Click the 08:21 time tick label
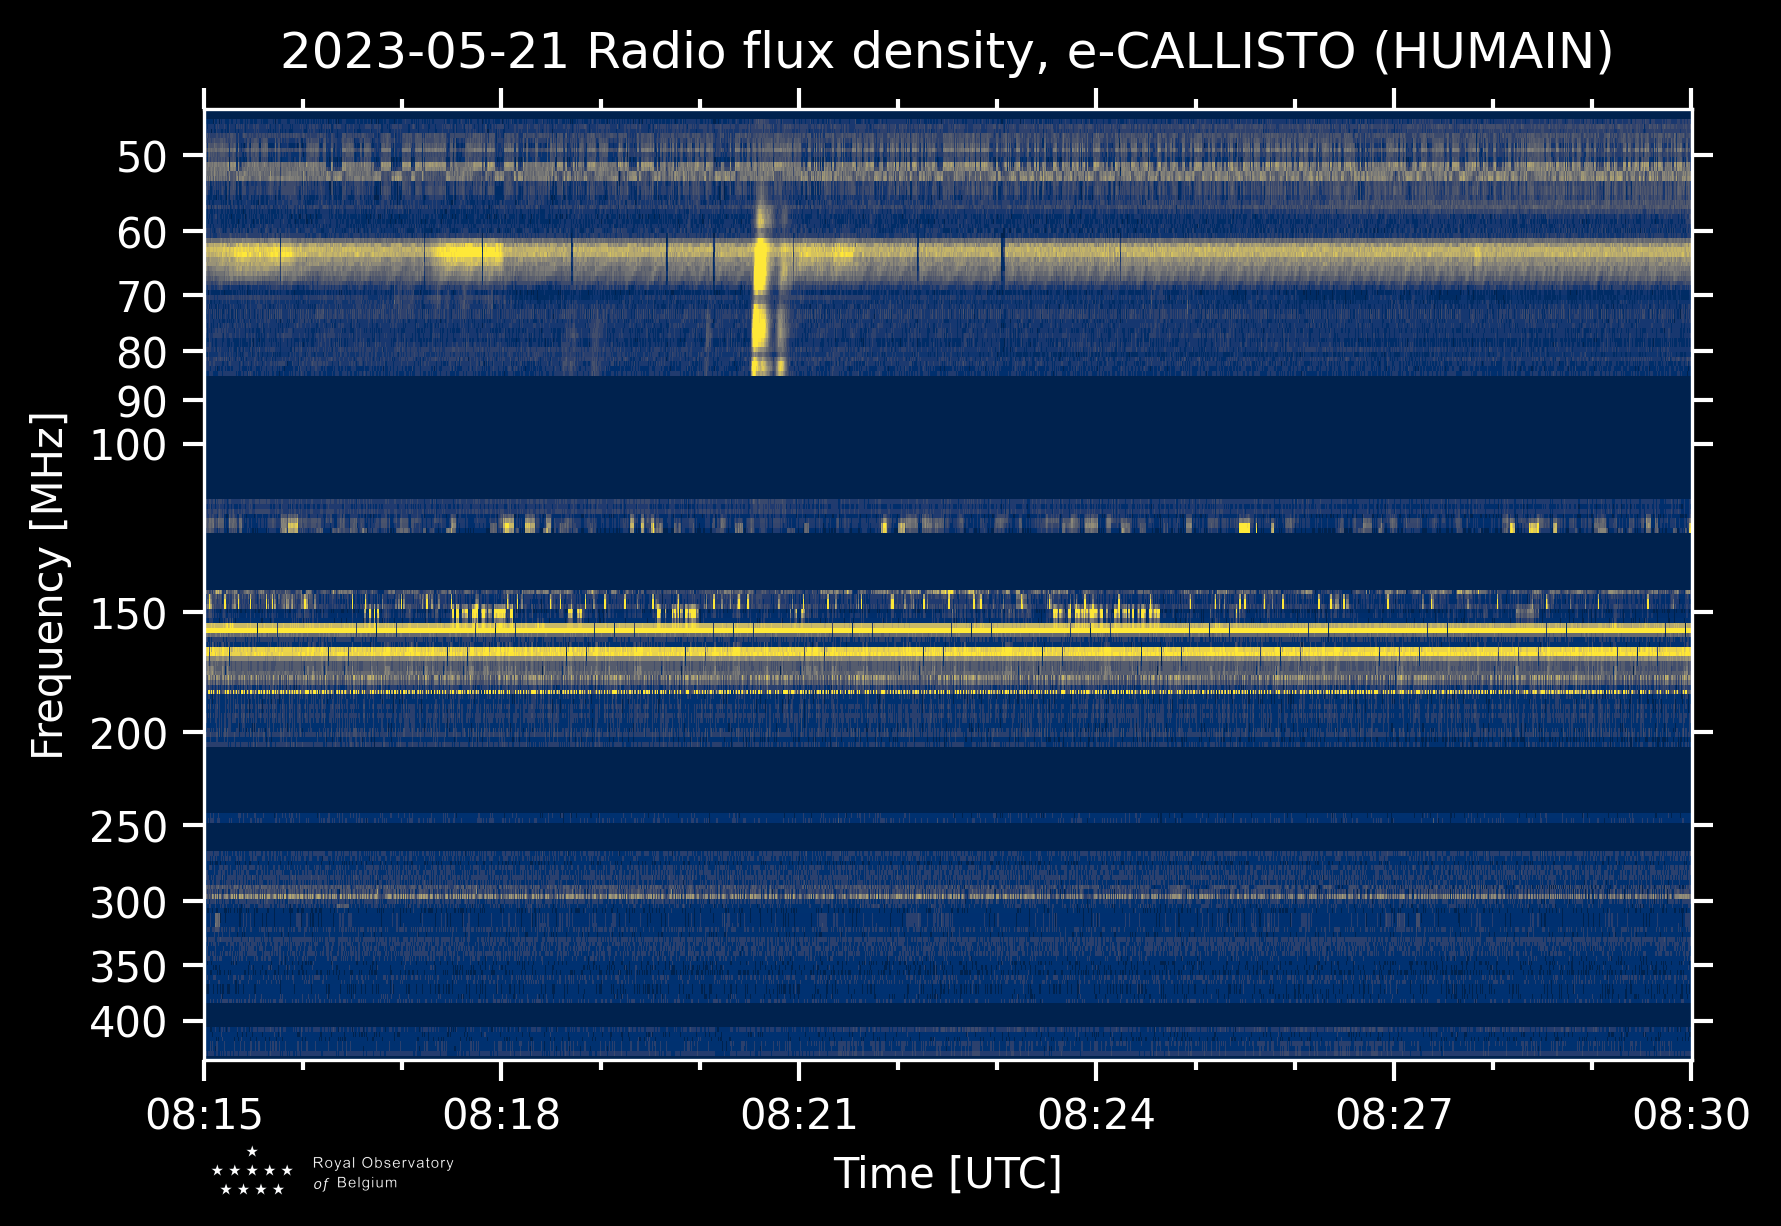The width and height of the screenshot is (1781, 1226). 799,1114
